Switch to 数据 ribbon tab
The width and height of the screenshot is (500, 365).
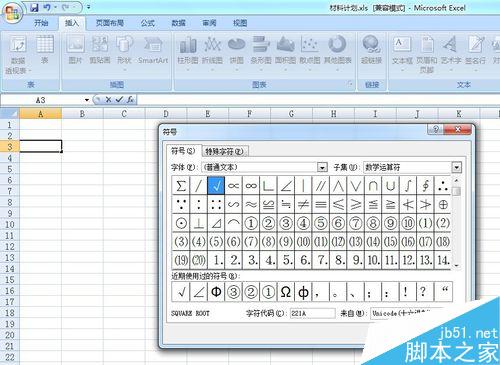pos(178,23)
